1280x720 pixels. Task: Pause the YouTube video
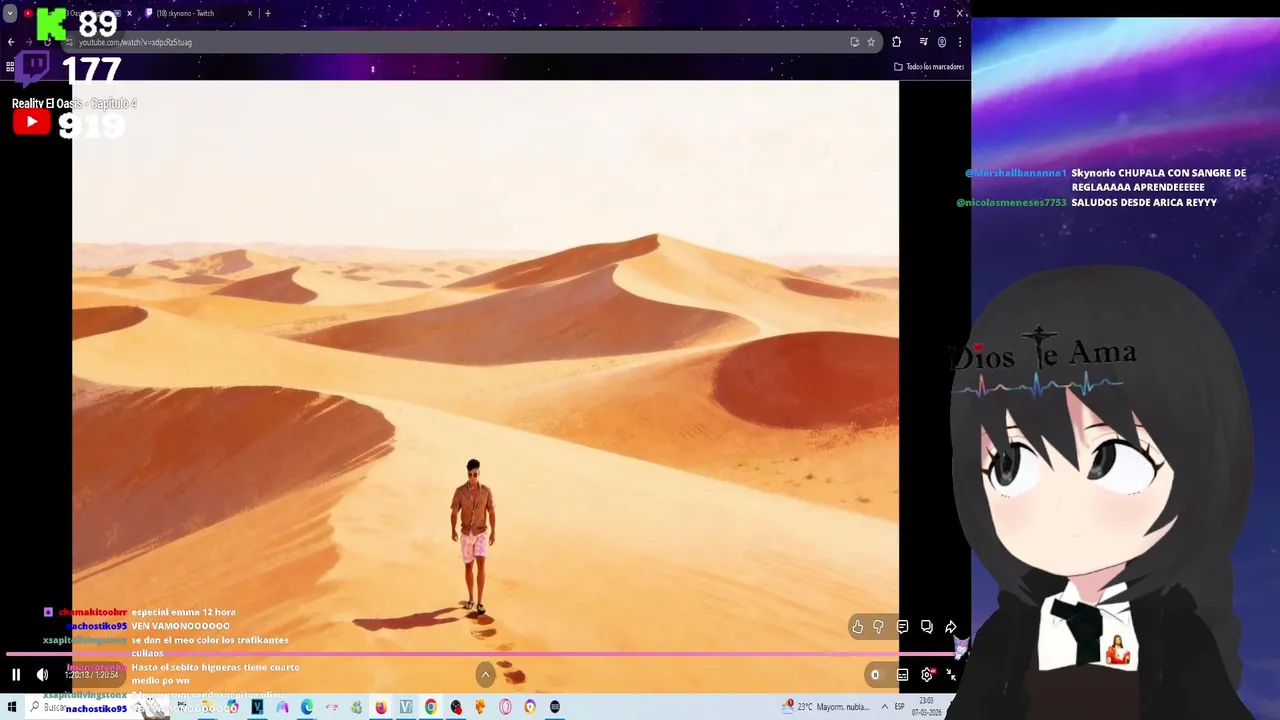click(16, 675)
